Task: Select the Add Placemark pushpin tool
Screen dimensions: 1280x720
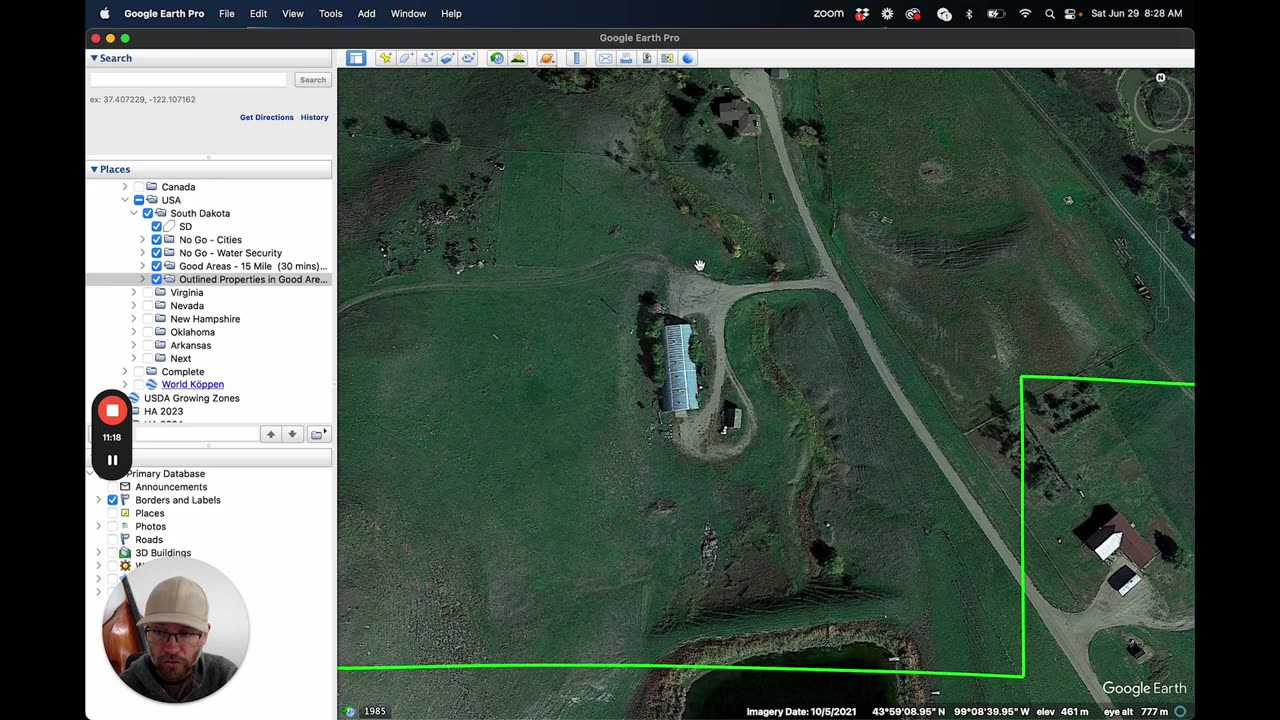Action: click(x=385, y=58)
